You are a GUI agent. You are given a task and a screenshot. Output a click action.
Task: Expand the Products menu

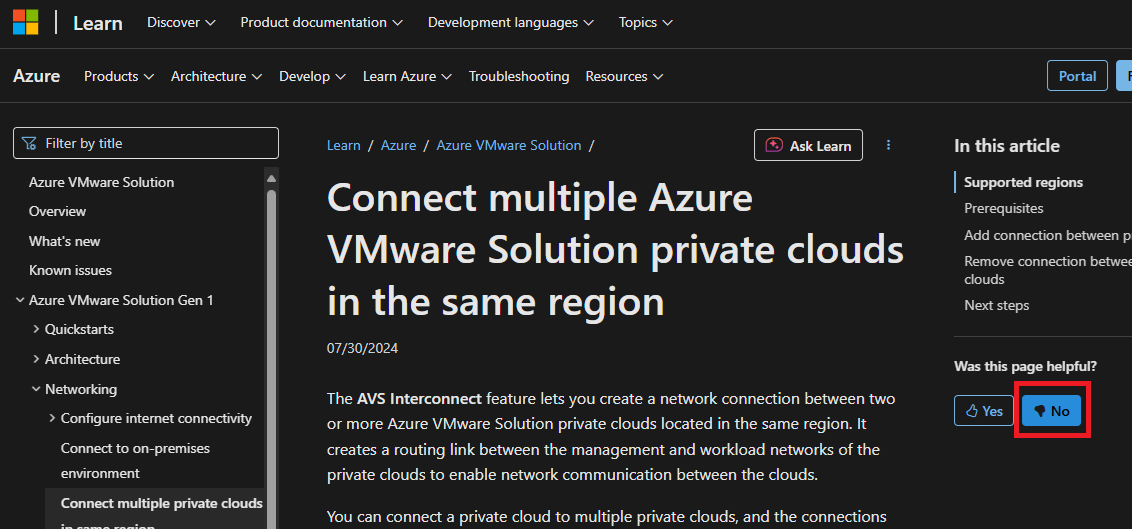pyautogui.click(x=119, y=76)
